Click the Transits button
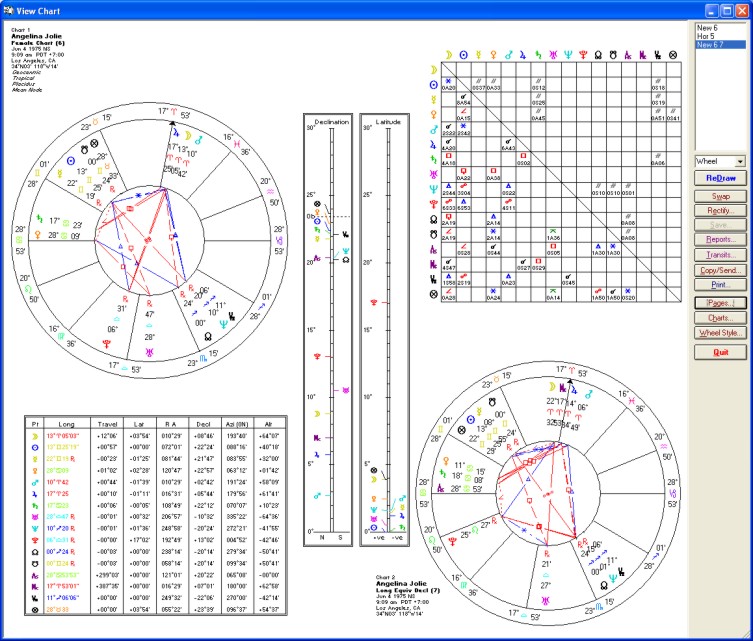Viewport: 753px width, 641px height. click(720, 256)
